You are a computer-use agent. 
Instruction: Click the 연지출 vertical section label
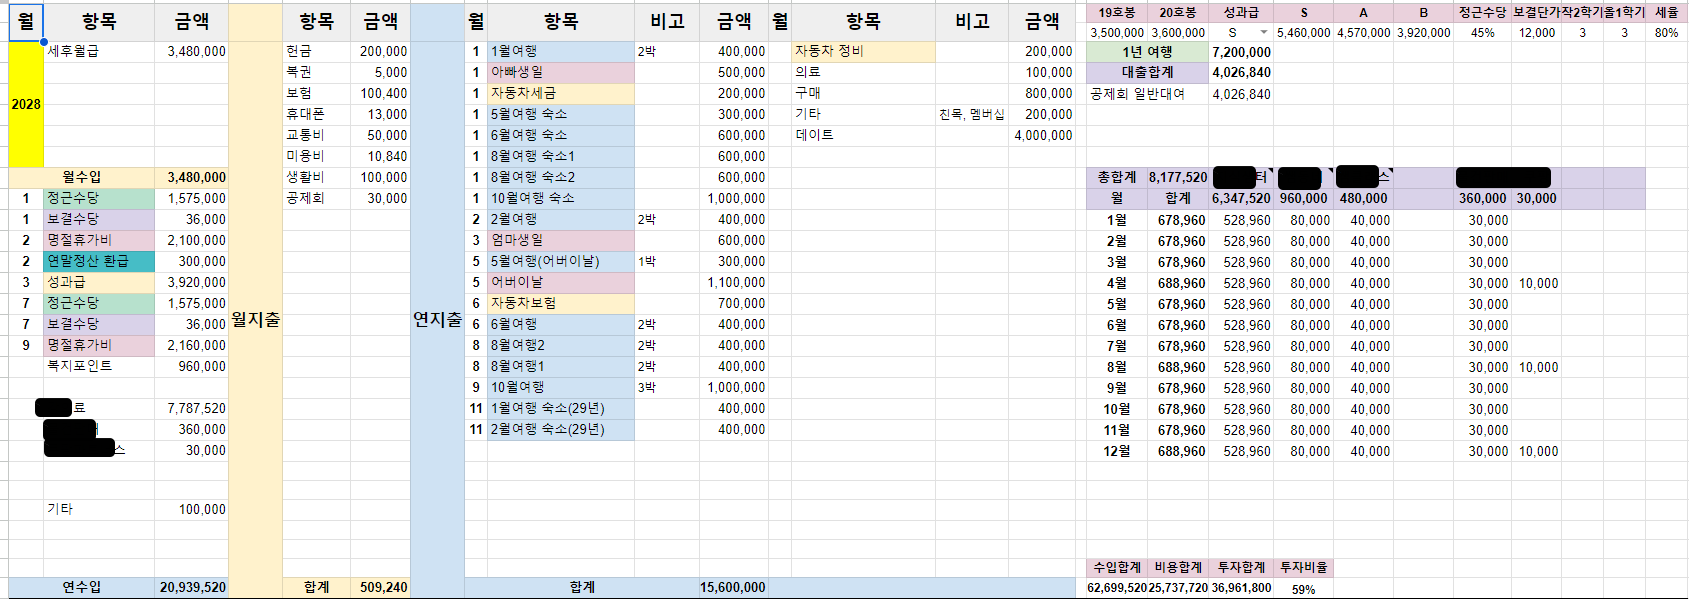tap(437, 320)
